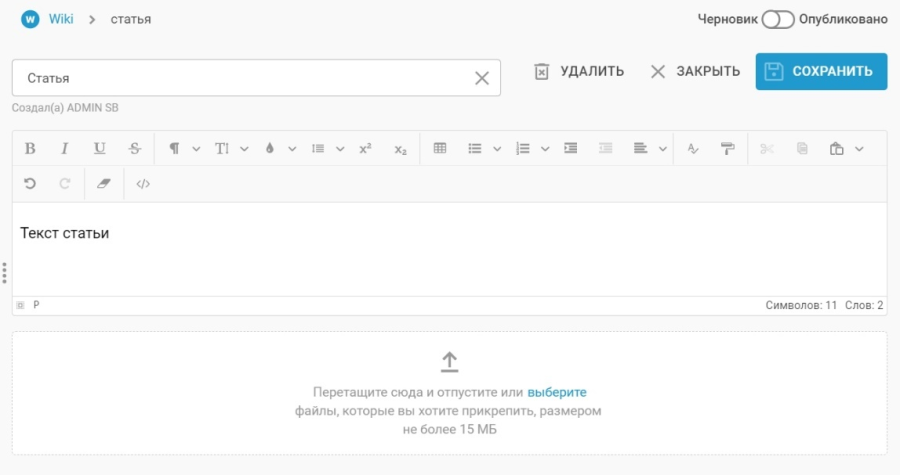Switch the draft/published toggle
Image resolution: width=900 pixels, height=475 pixels.
777,19
